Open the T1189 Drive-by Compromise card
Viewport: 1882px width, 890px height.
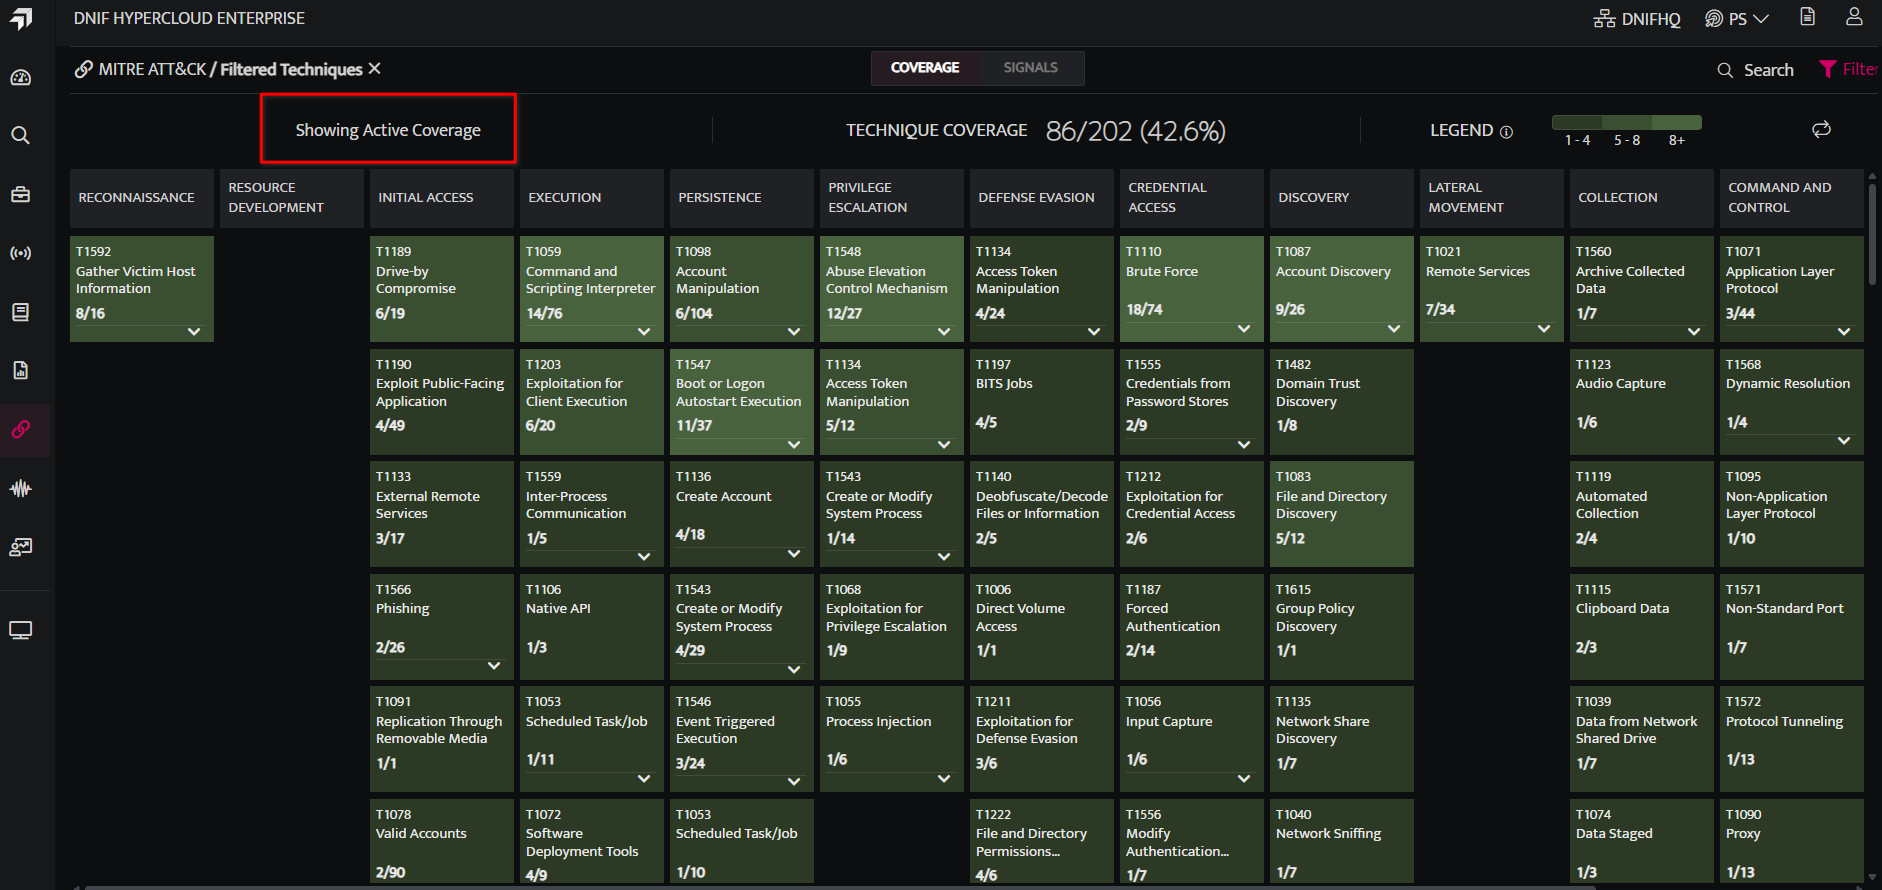pyautogui.click(x=442, y=289)
